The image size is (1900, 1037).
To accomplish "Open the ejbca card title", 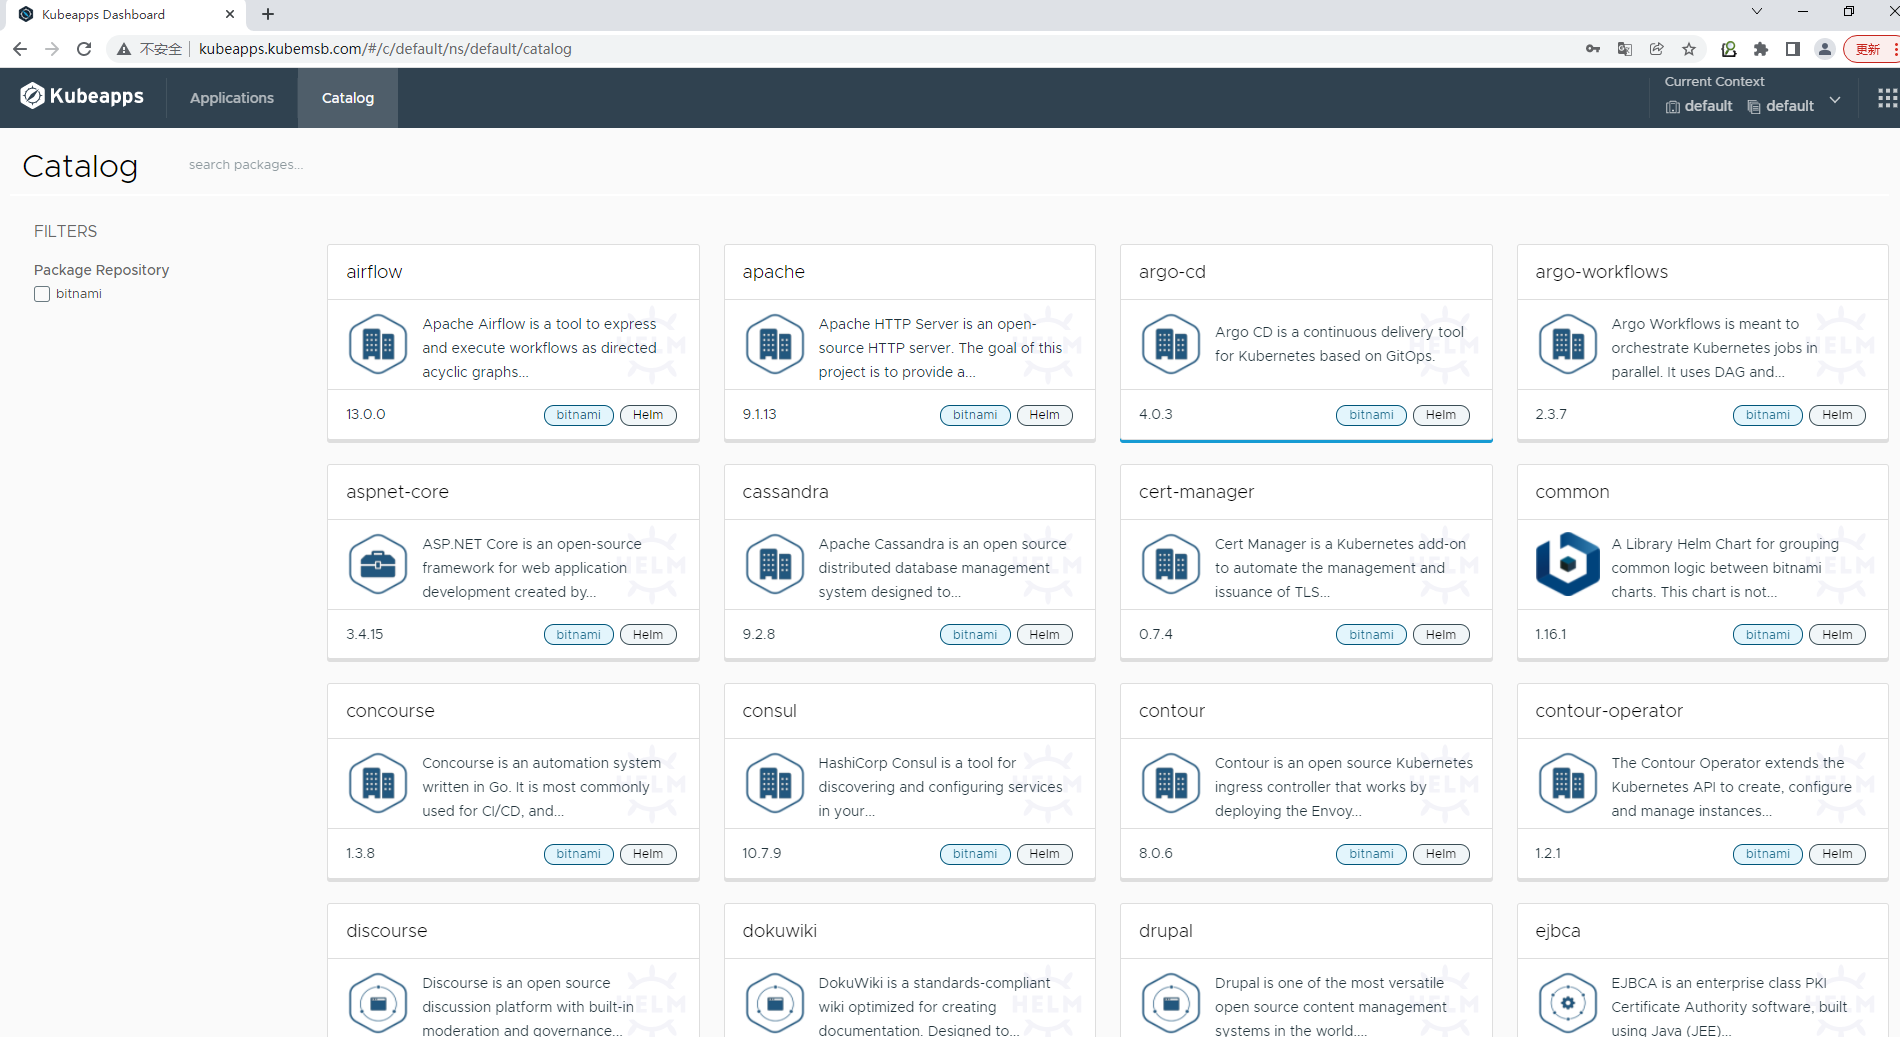I will (x=1557, y=931).
